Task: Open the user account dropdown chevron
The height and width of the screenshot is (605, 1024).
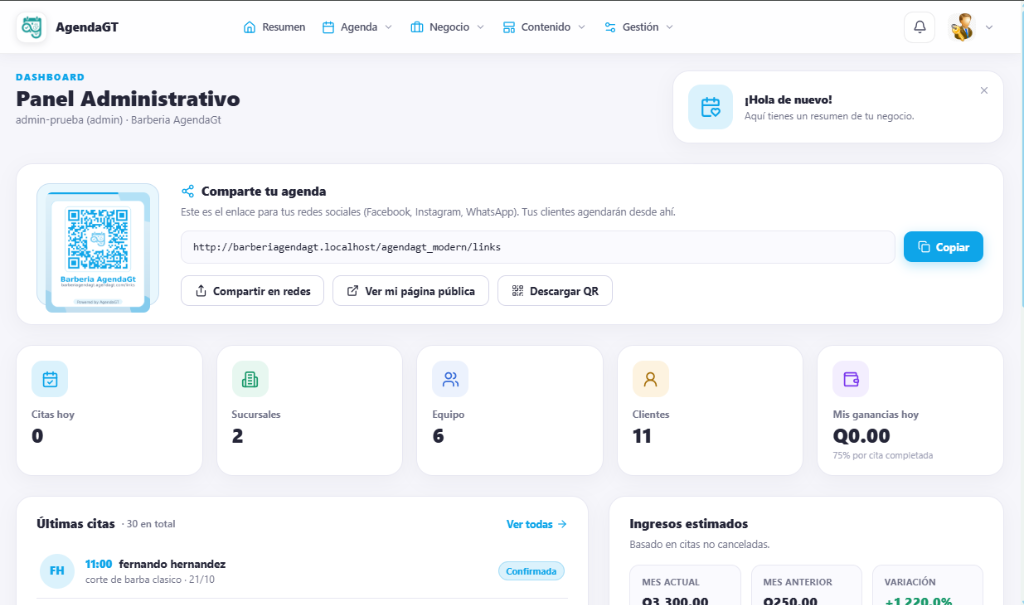Action: tap(989, 27)
